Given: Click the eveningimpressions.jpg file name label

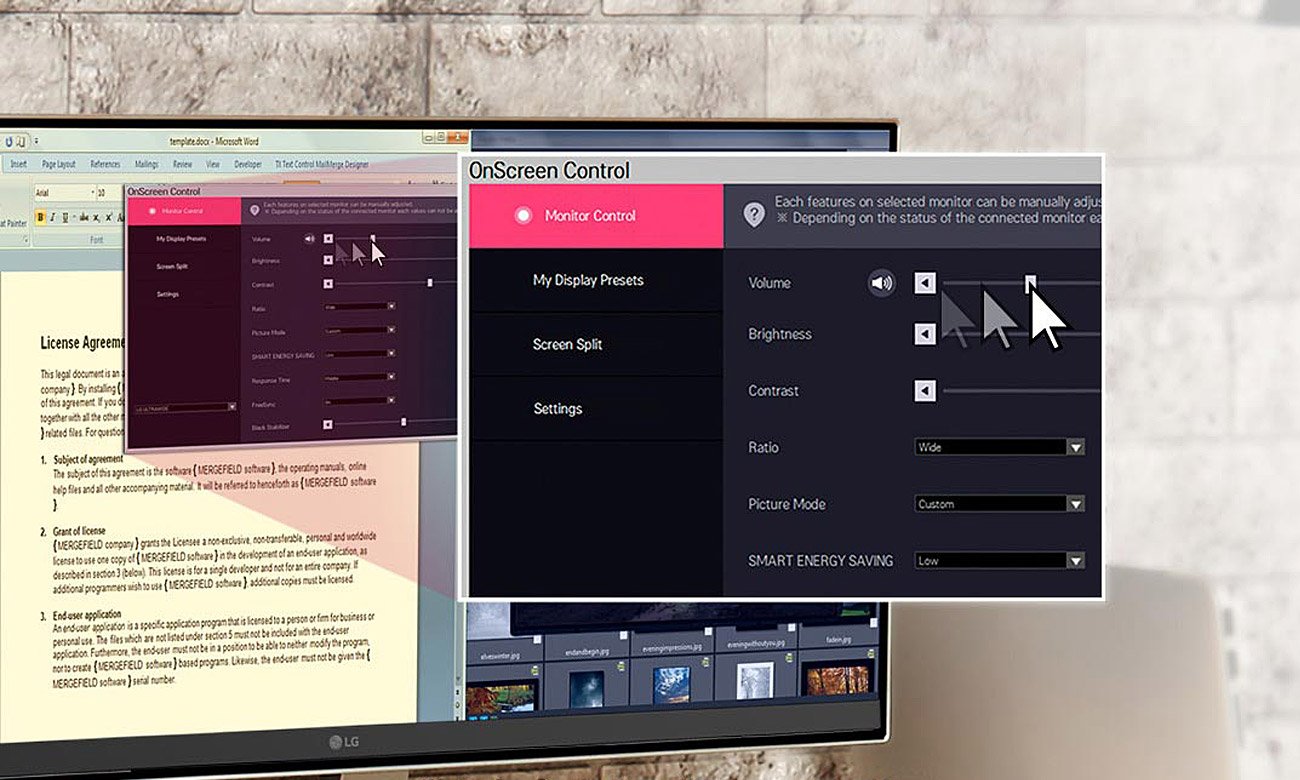Looking at the screenshot, I should pyautogui.click(x=672, y=648).
